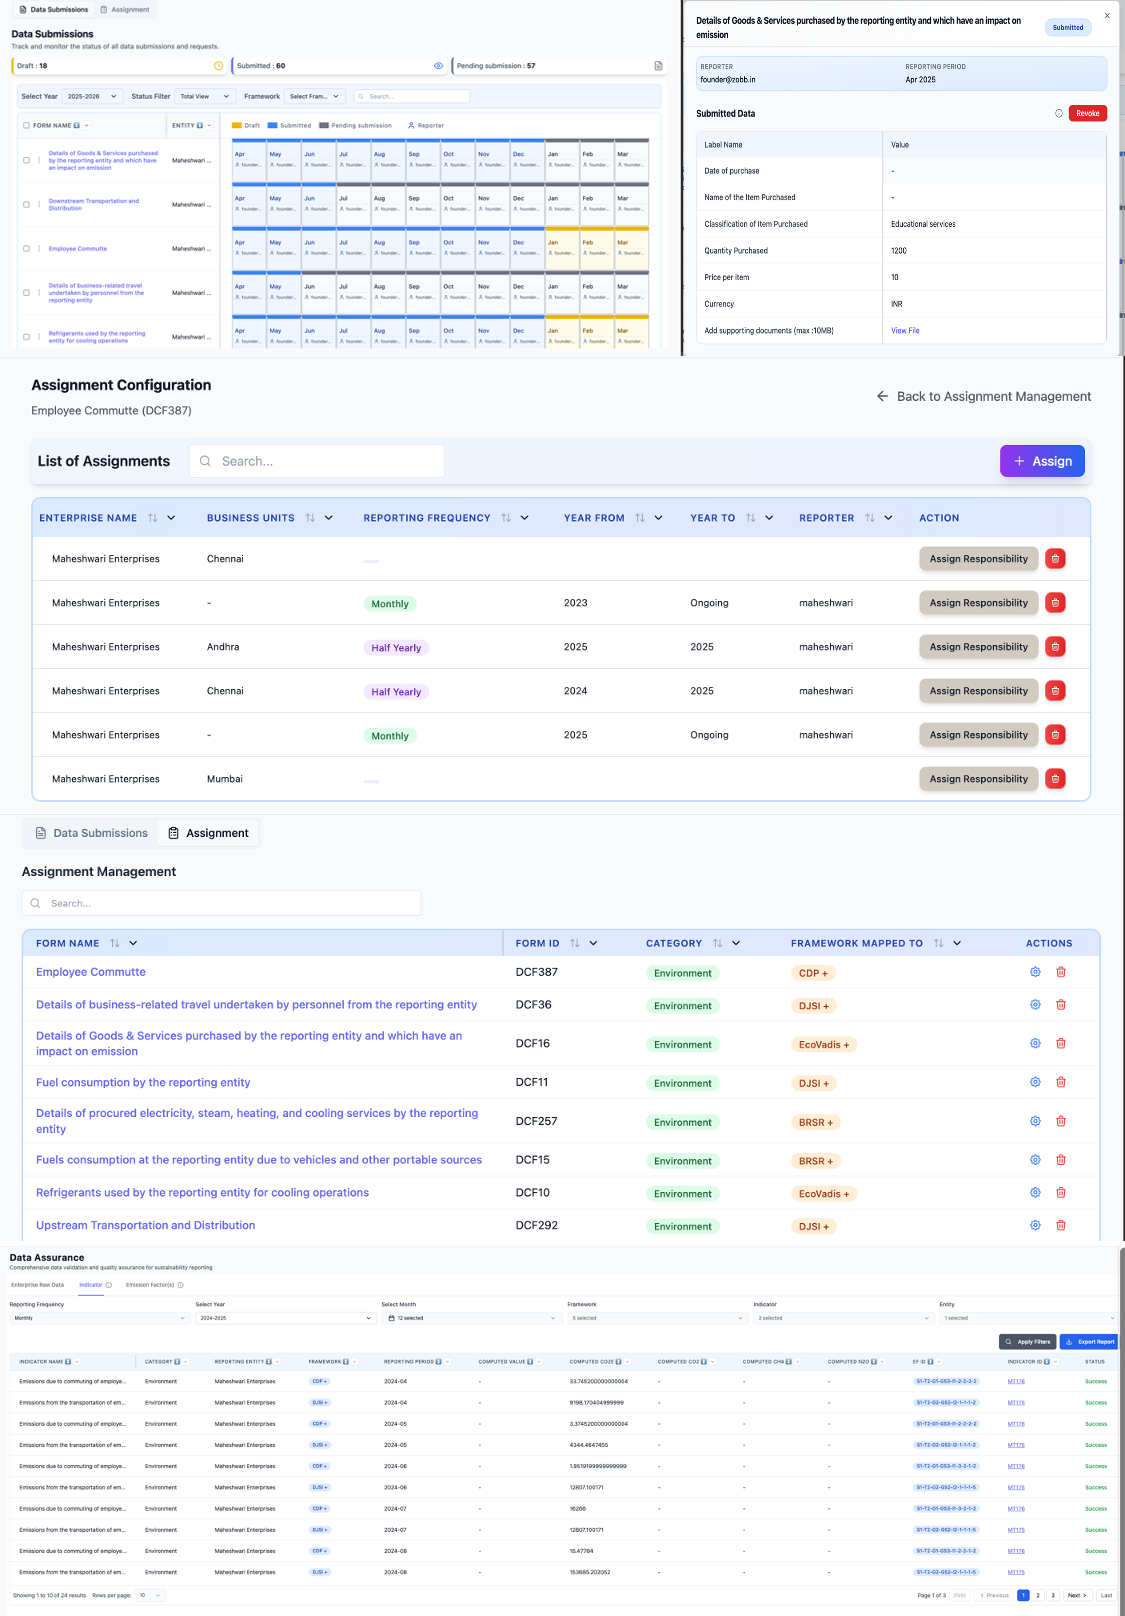
Task: Open three-dot menu for Downstream Transportation row
Action: [x=39, y=204]
